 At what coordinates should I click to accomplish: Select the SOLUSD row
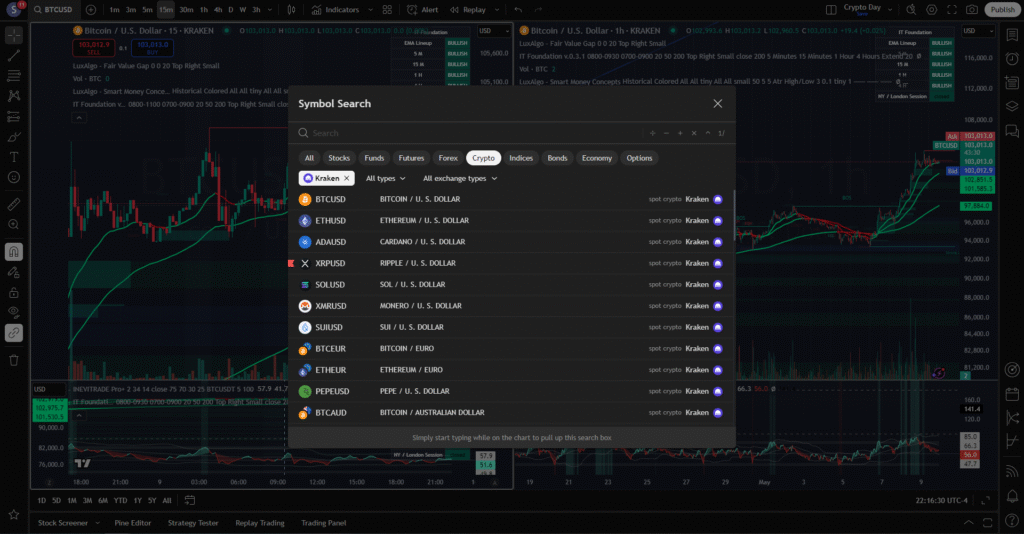[x=512, y=285]
